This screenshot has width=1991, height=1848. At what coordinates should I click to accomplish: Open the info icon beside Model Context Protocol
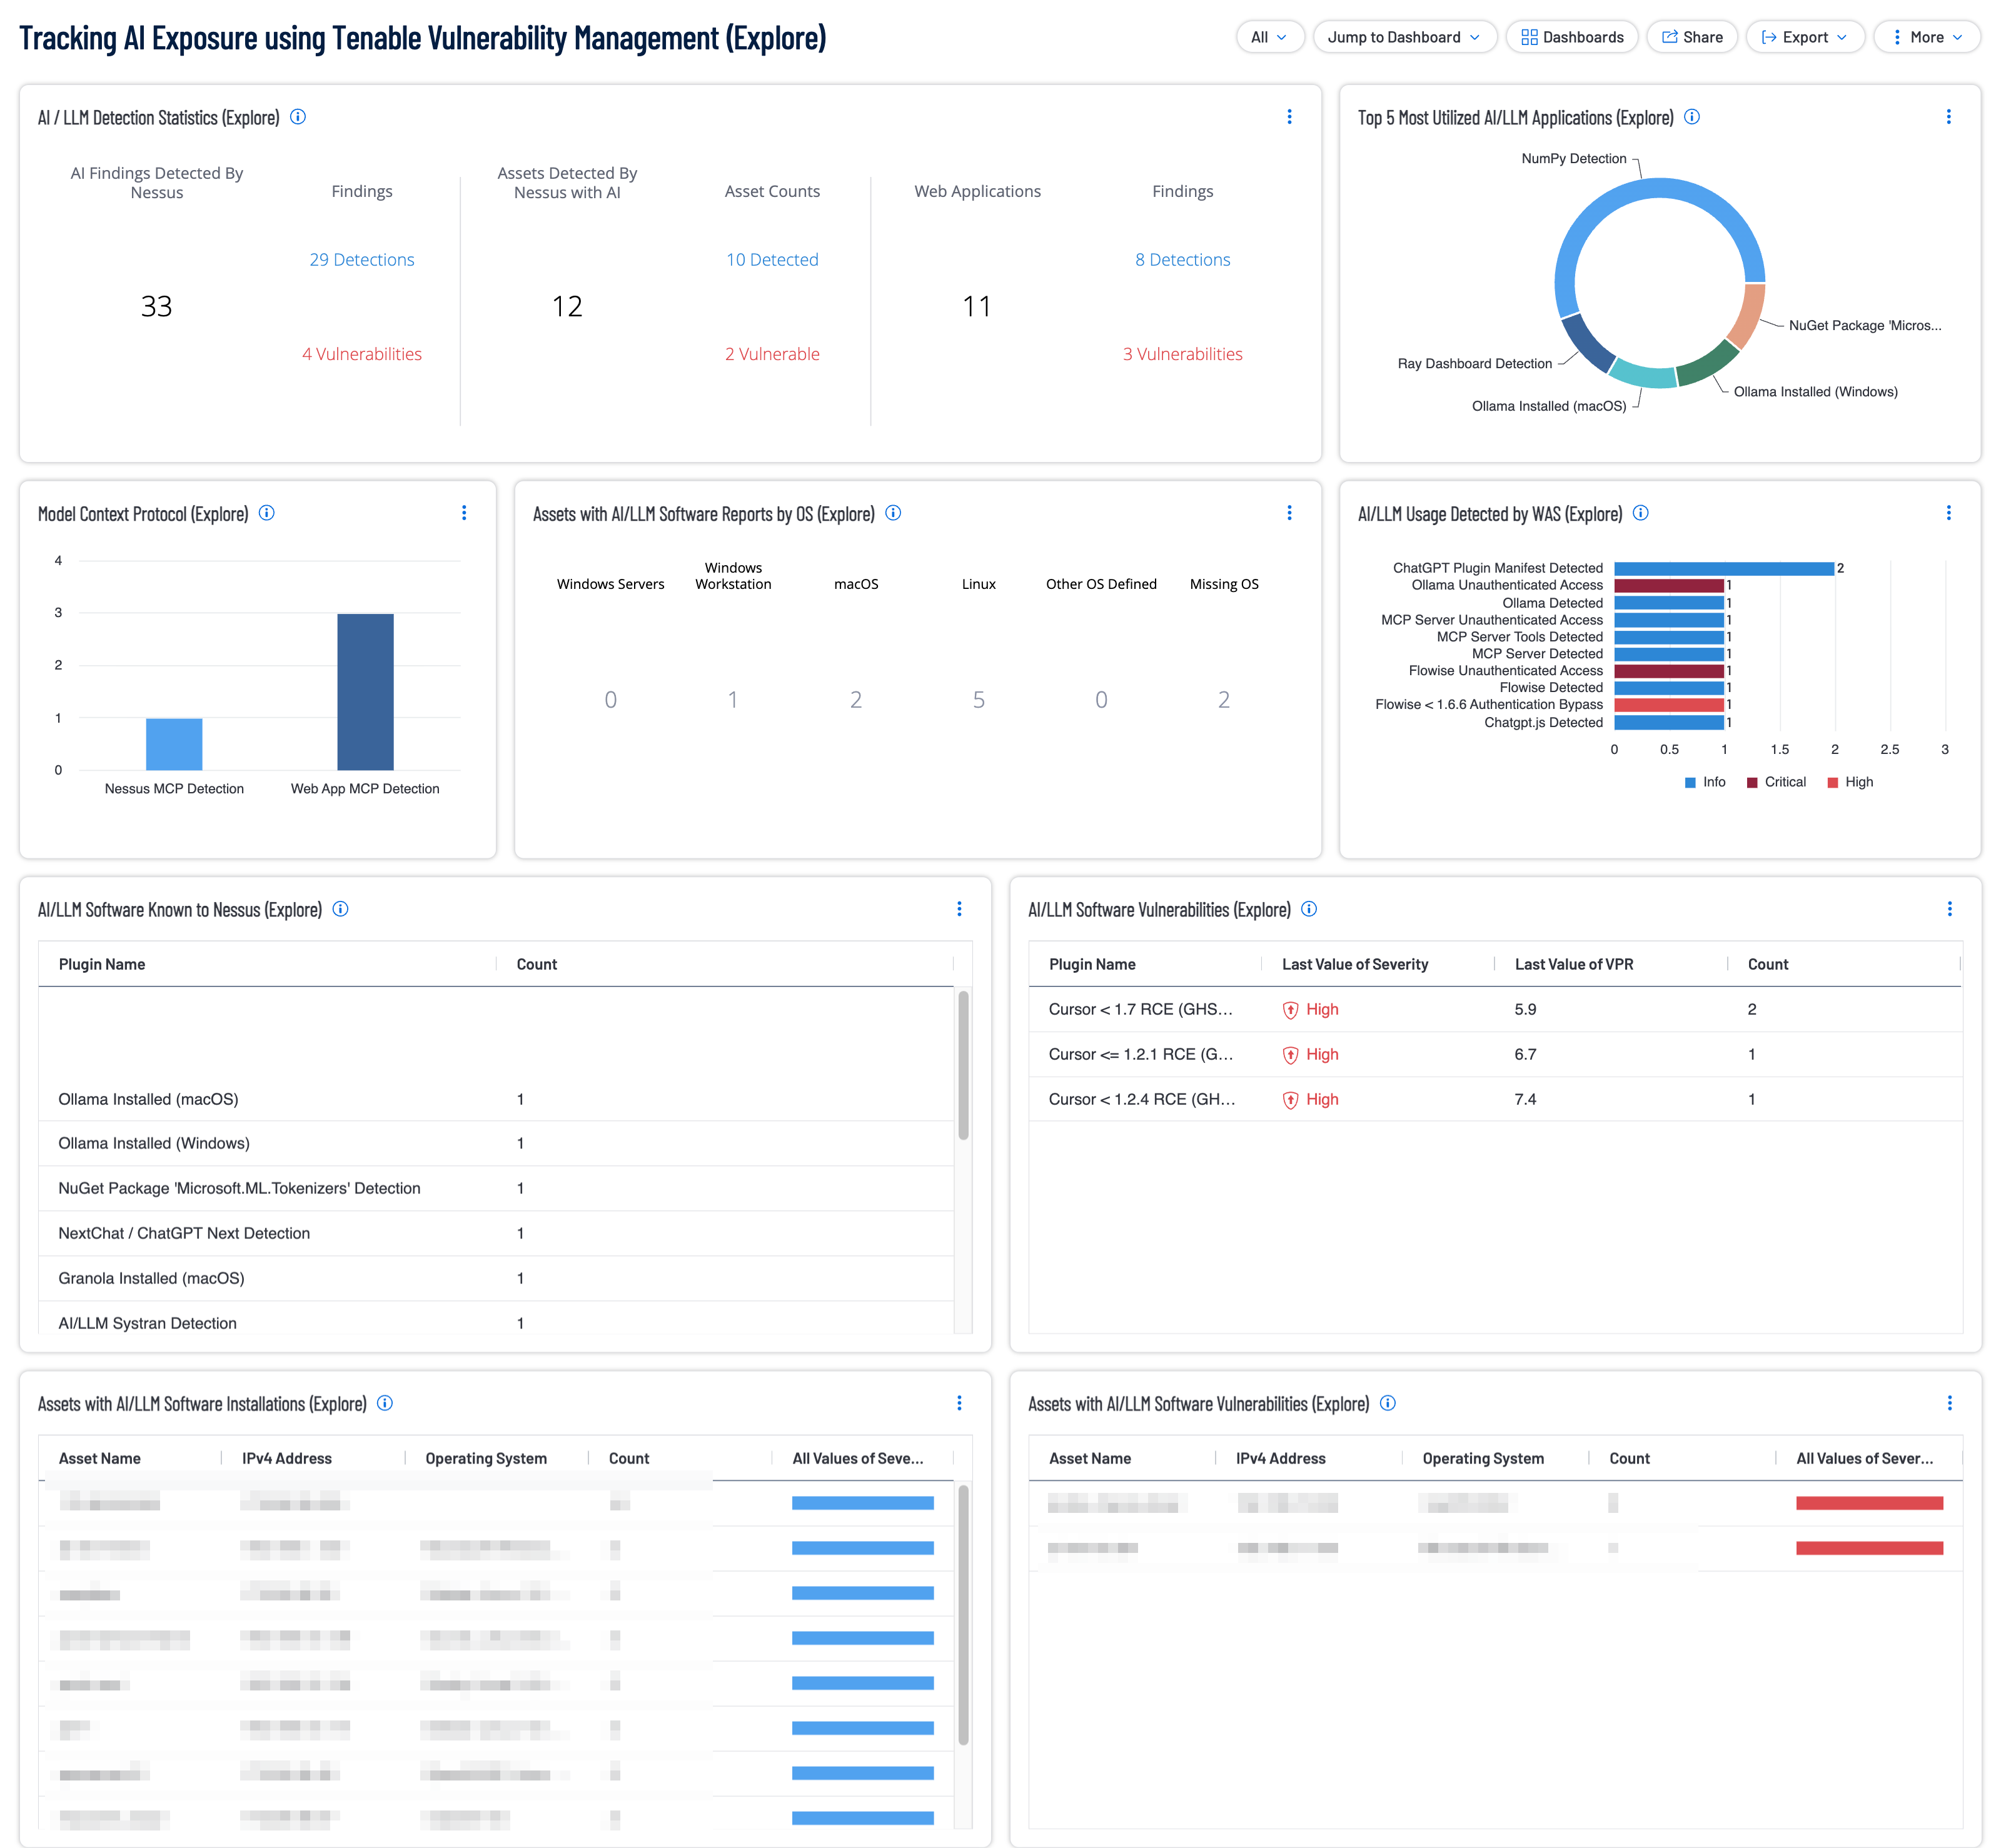pos(267,513)
